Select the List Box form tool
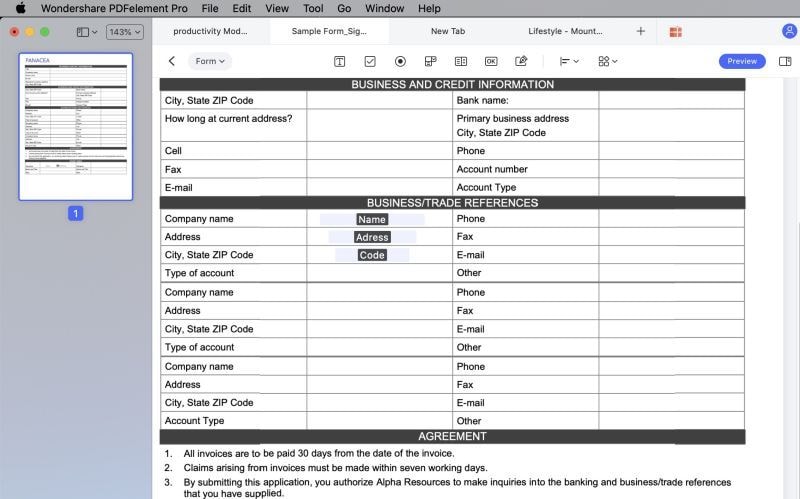This screenshot has width=800, height=499. pos(461,61)
